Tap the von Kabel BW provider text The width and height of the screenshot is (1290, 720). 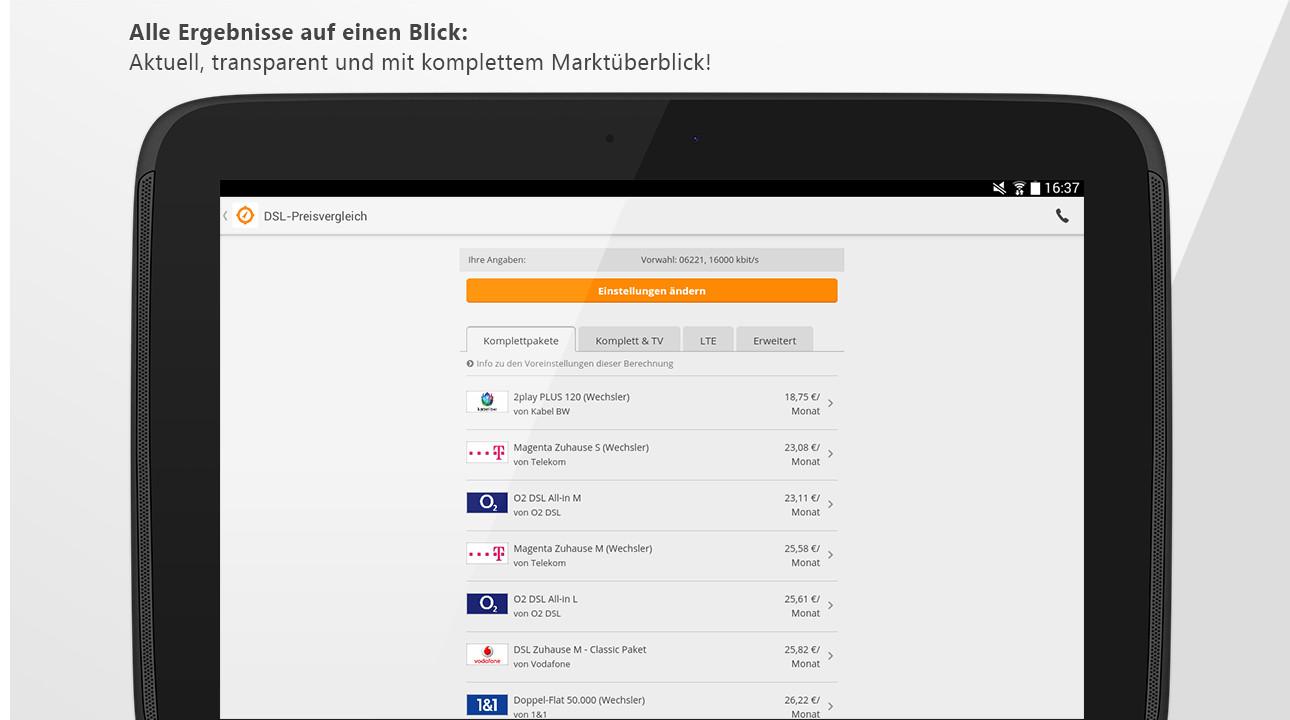542,411
